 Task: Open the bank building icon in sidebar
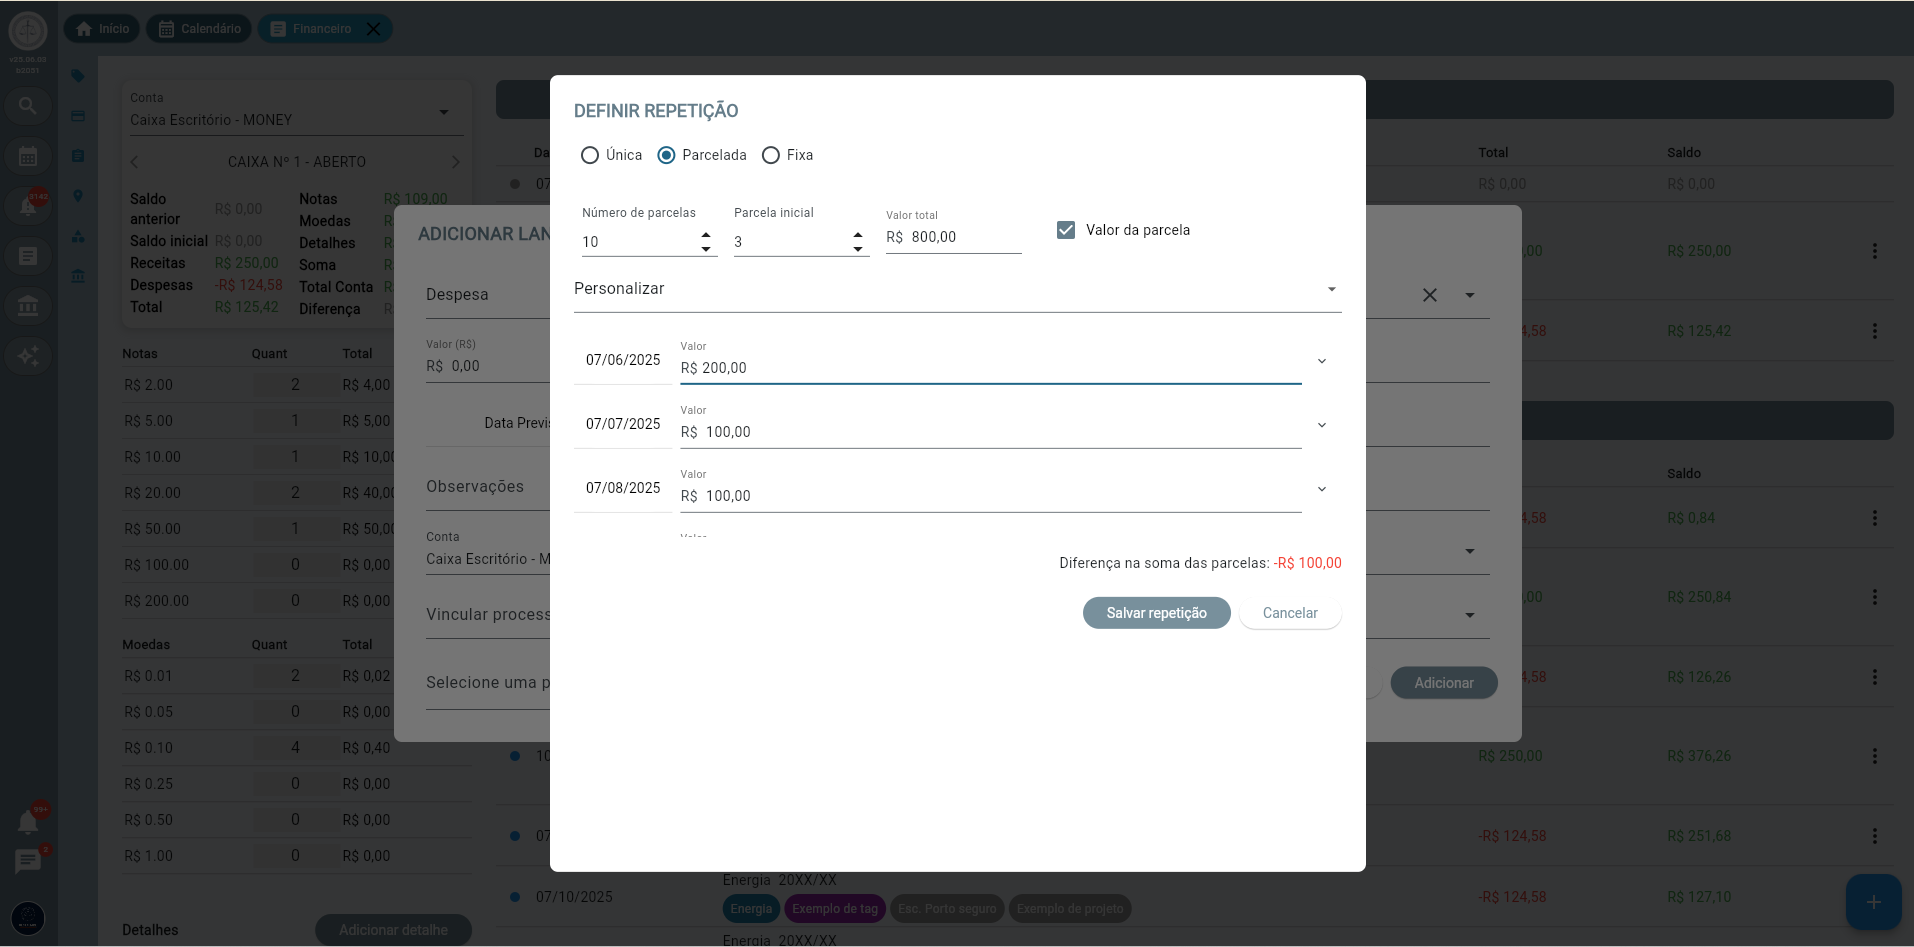click(x=28, y=306)
